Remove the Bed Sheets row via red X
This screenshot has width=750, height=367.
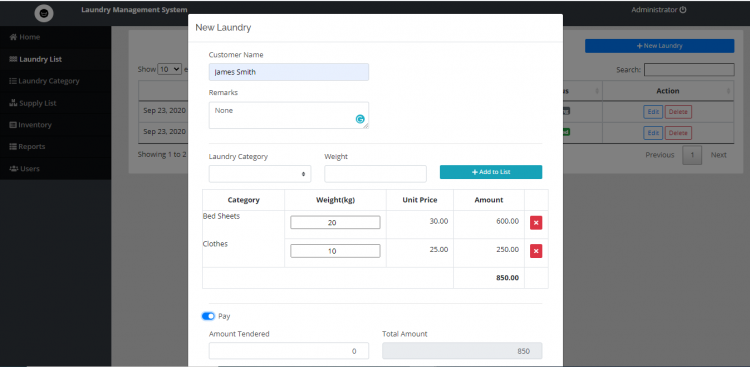(536, 222)
